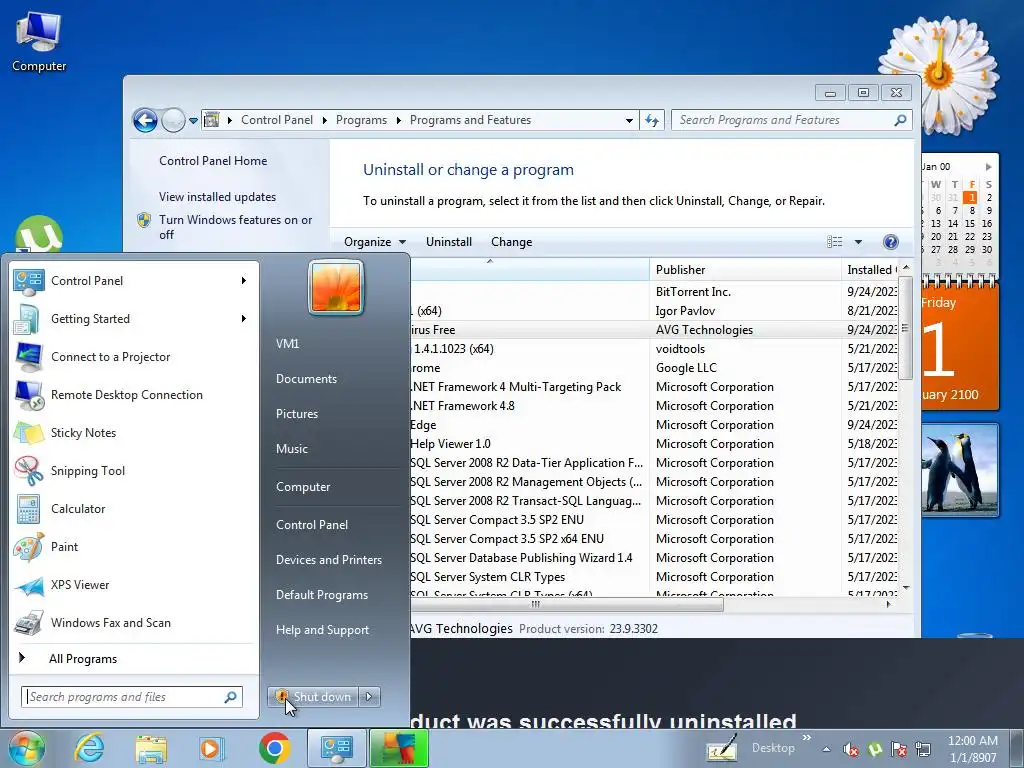Expand the Desktop toolbar chevron

[807, 738]
